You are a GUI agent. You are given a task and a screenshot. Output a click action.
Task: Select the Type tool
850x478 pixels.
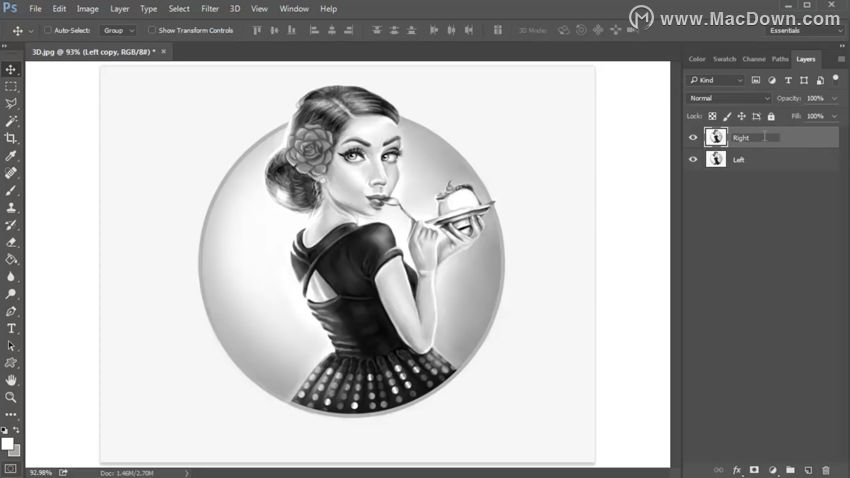pos(11,328)
